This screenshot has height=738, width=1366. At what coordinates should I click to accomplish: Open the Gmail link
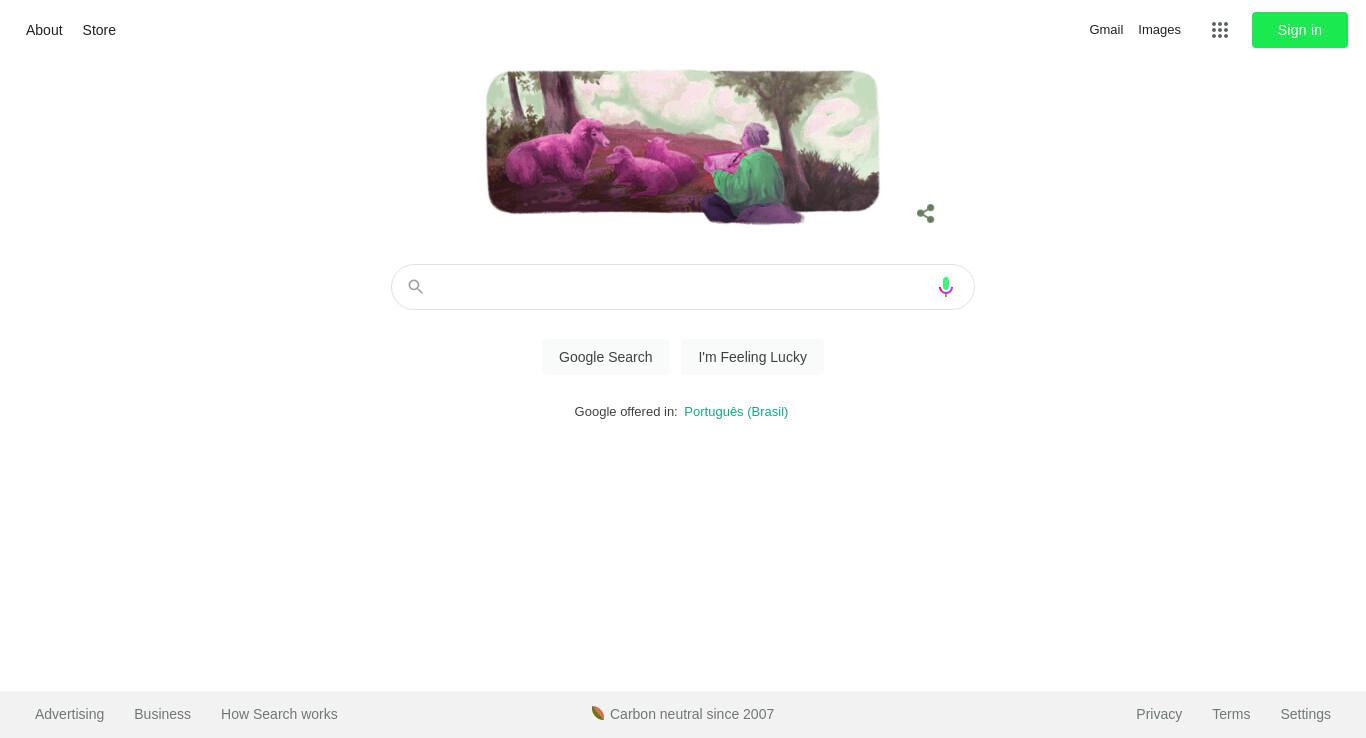1106,30
